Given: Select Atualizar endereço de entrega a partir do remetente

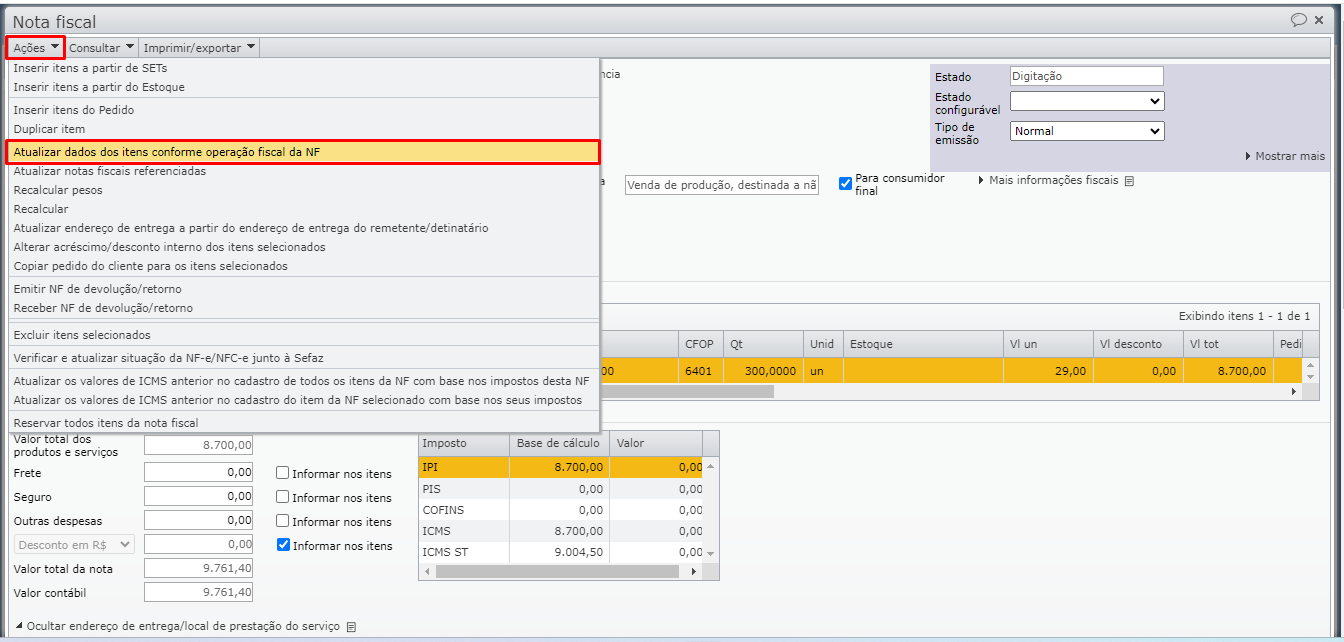Looking at the screenshot, I should coord(304,228).
